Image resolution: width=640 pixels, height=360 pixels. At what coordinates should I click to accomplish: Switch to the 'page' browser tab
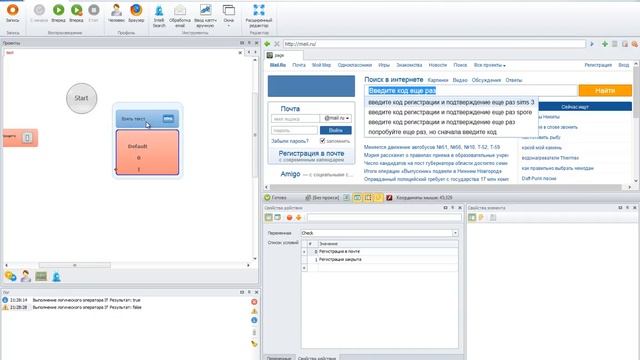pos(283,55)
